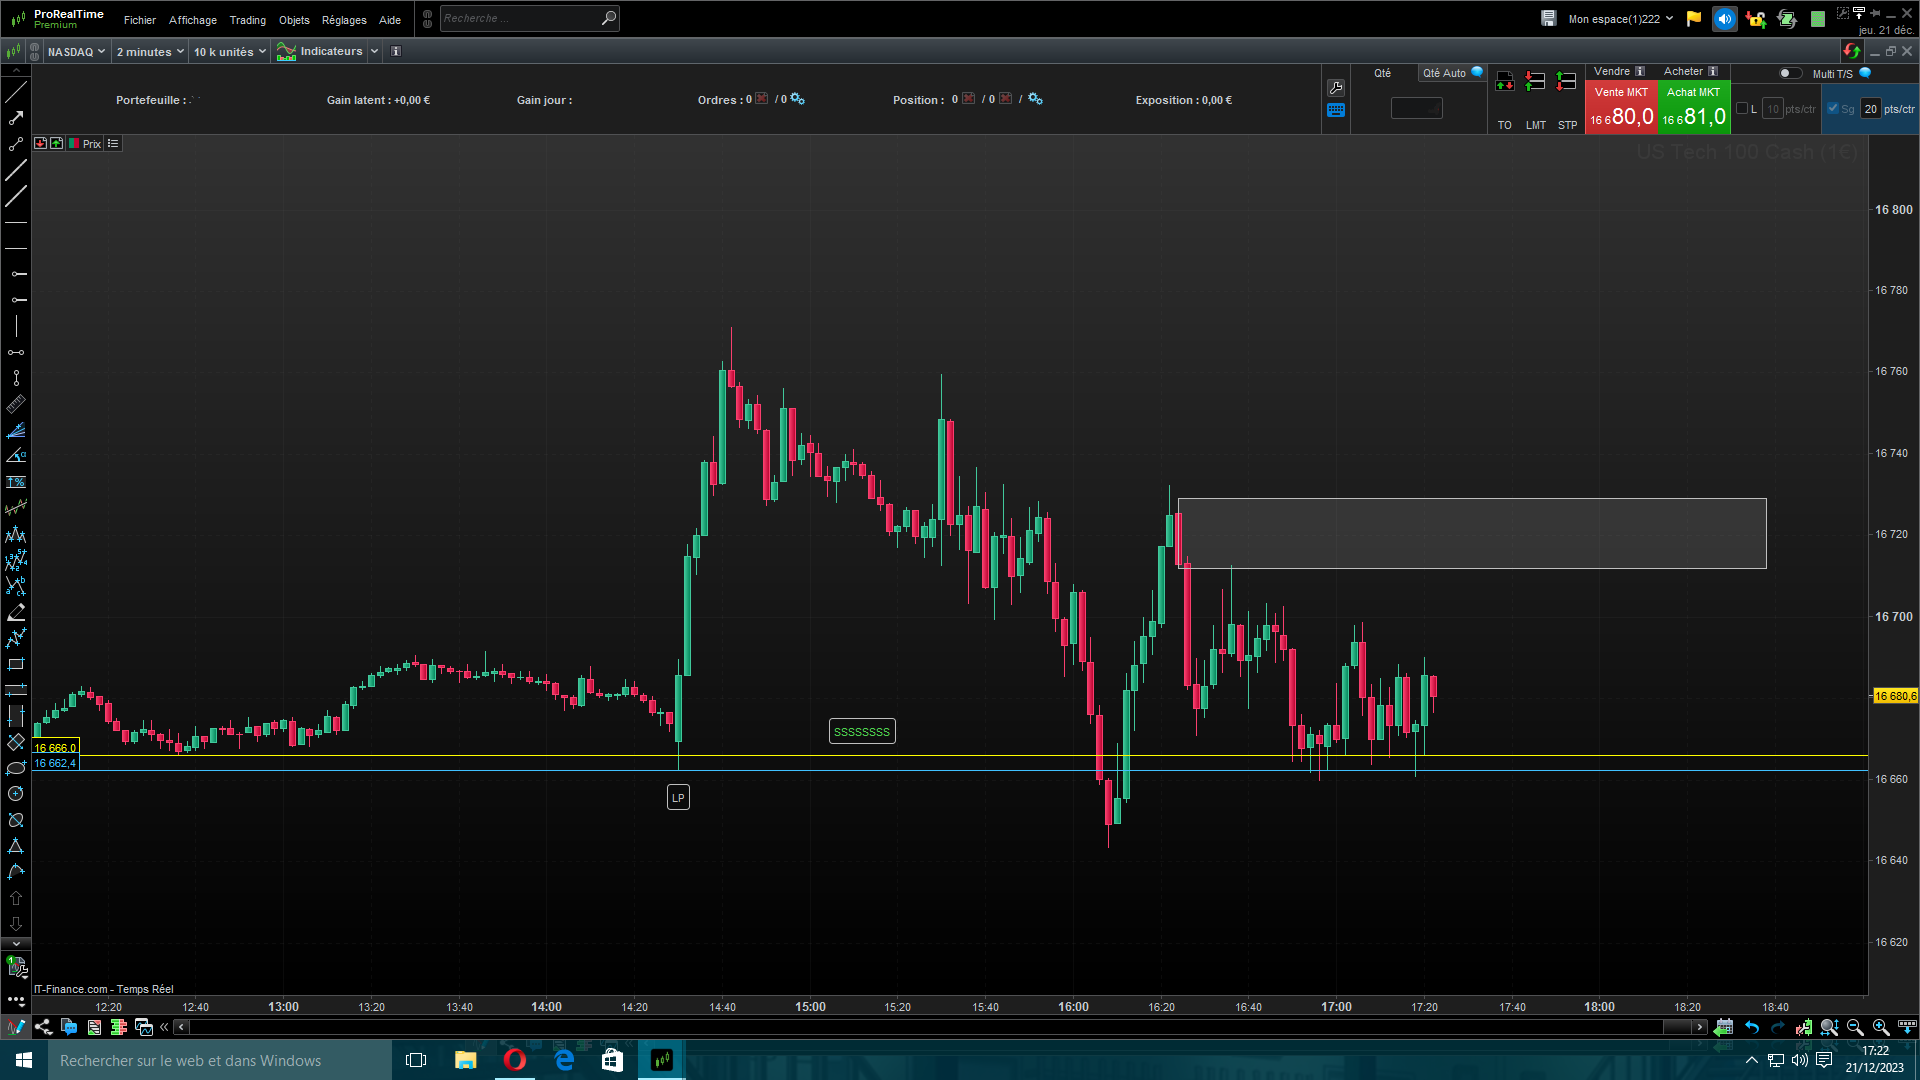Expand the 2 minutes timeframe dropdown
Image resolution: width=1920 pixels, height=1080 pixels.
150,52
